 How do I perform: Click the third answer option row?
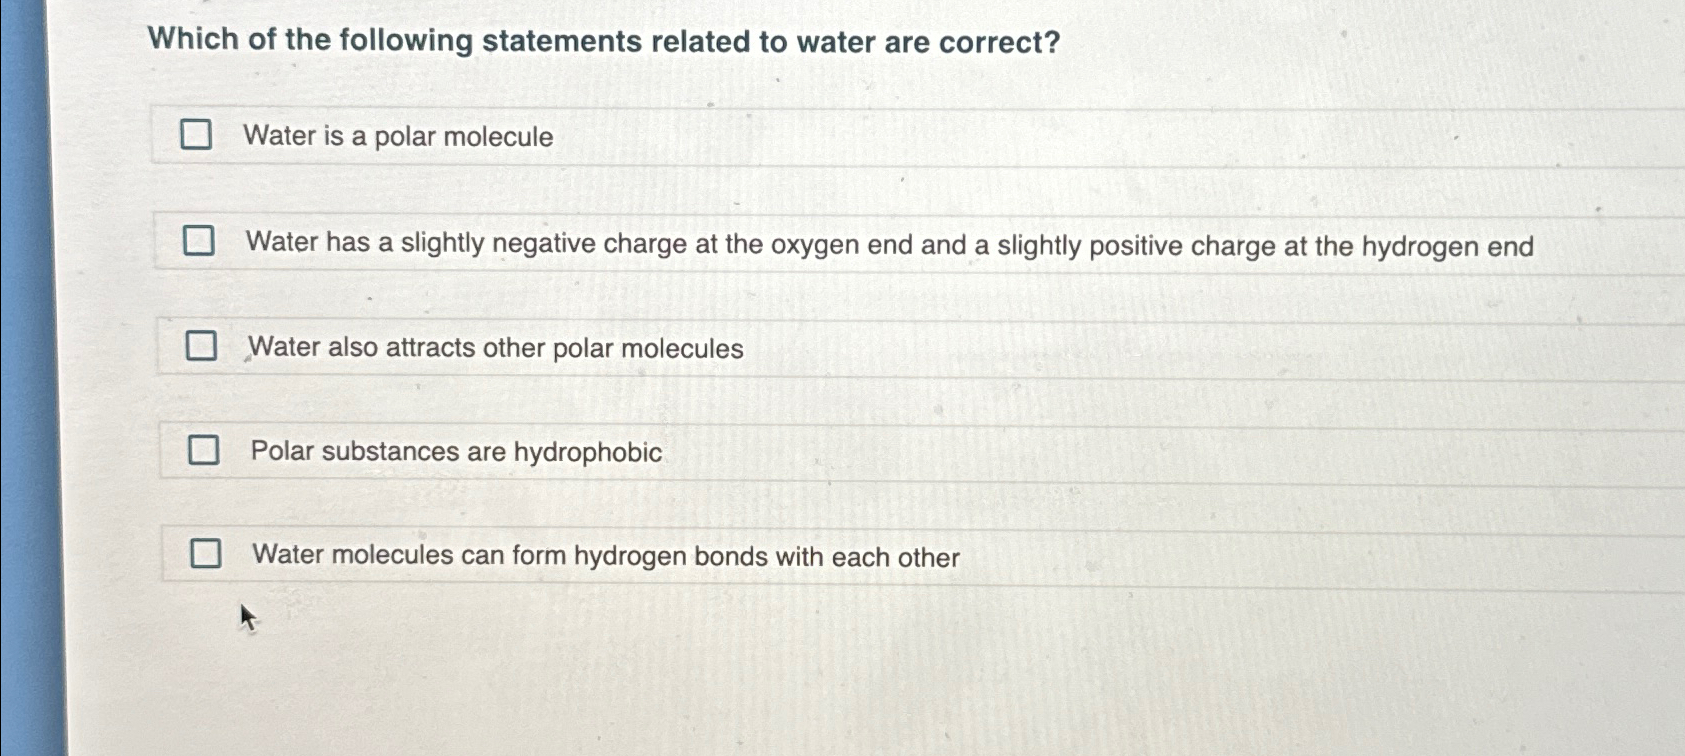point(700,349)
